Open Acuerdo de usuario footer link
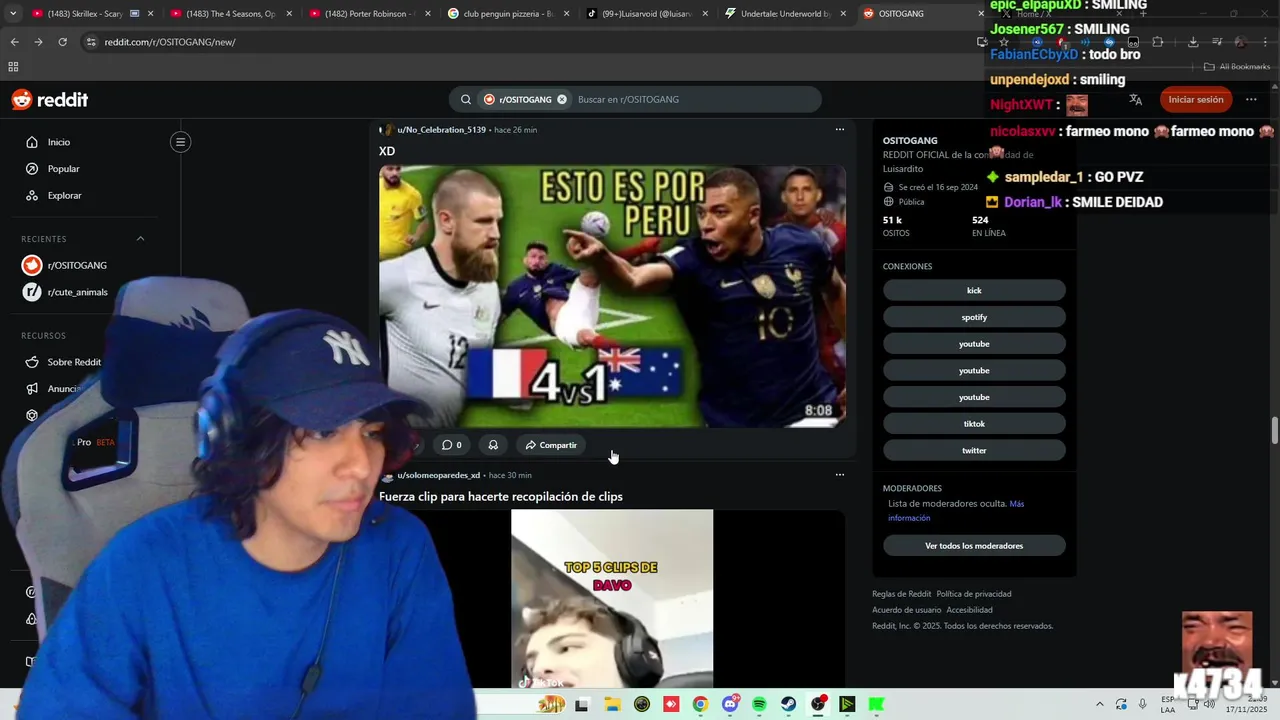 tap(906, 610)
